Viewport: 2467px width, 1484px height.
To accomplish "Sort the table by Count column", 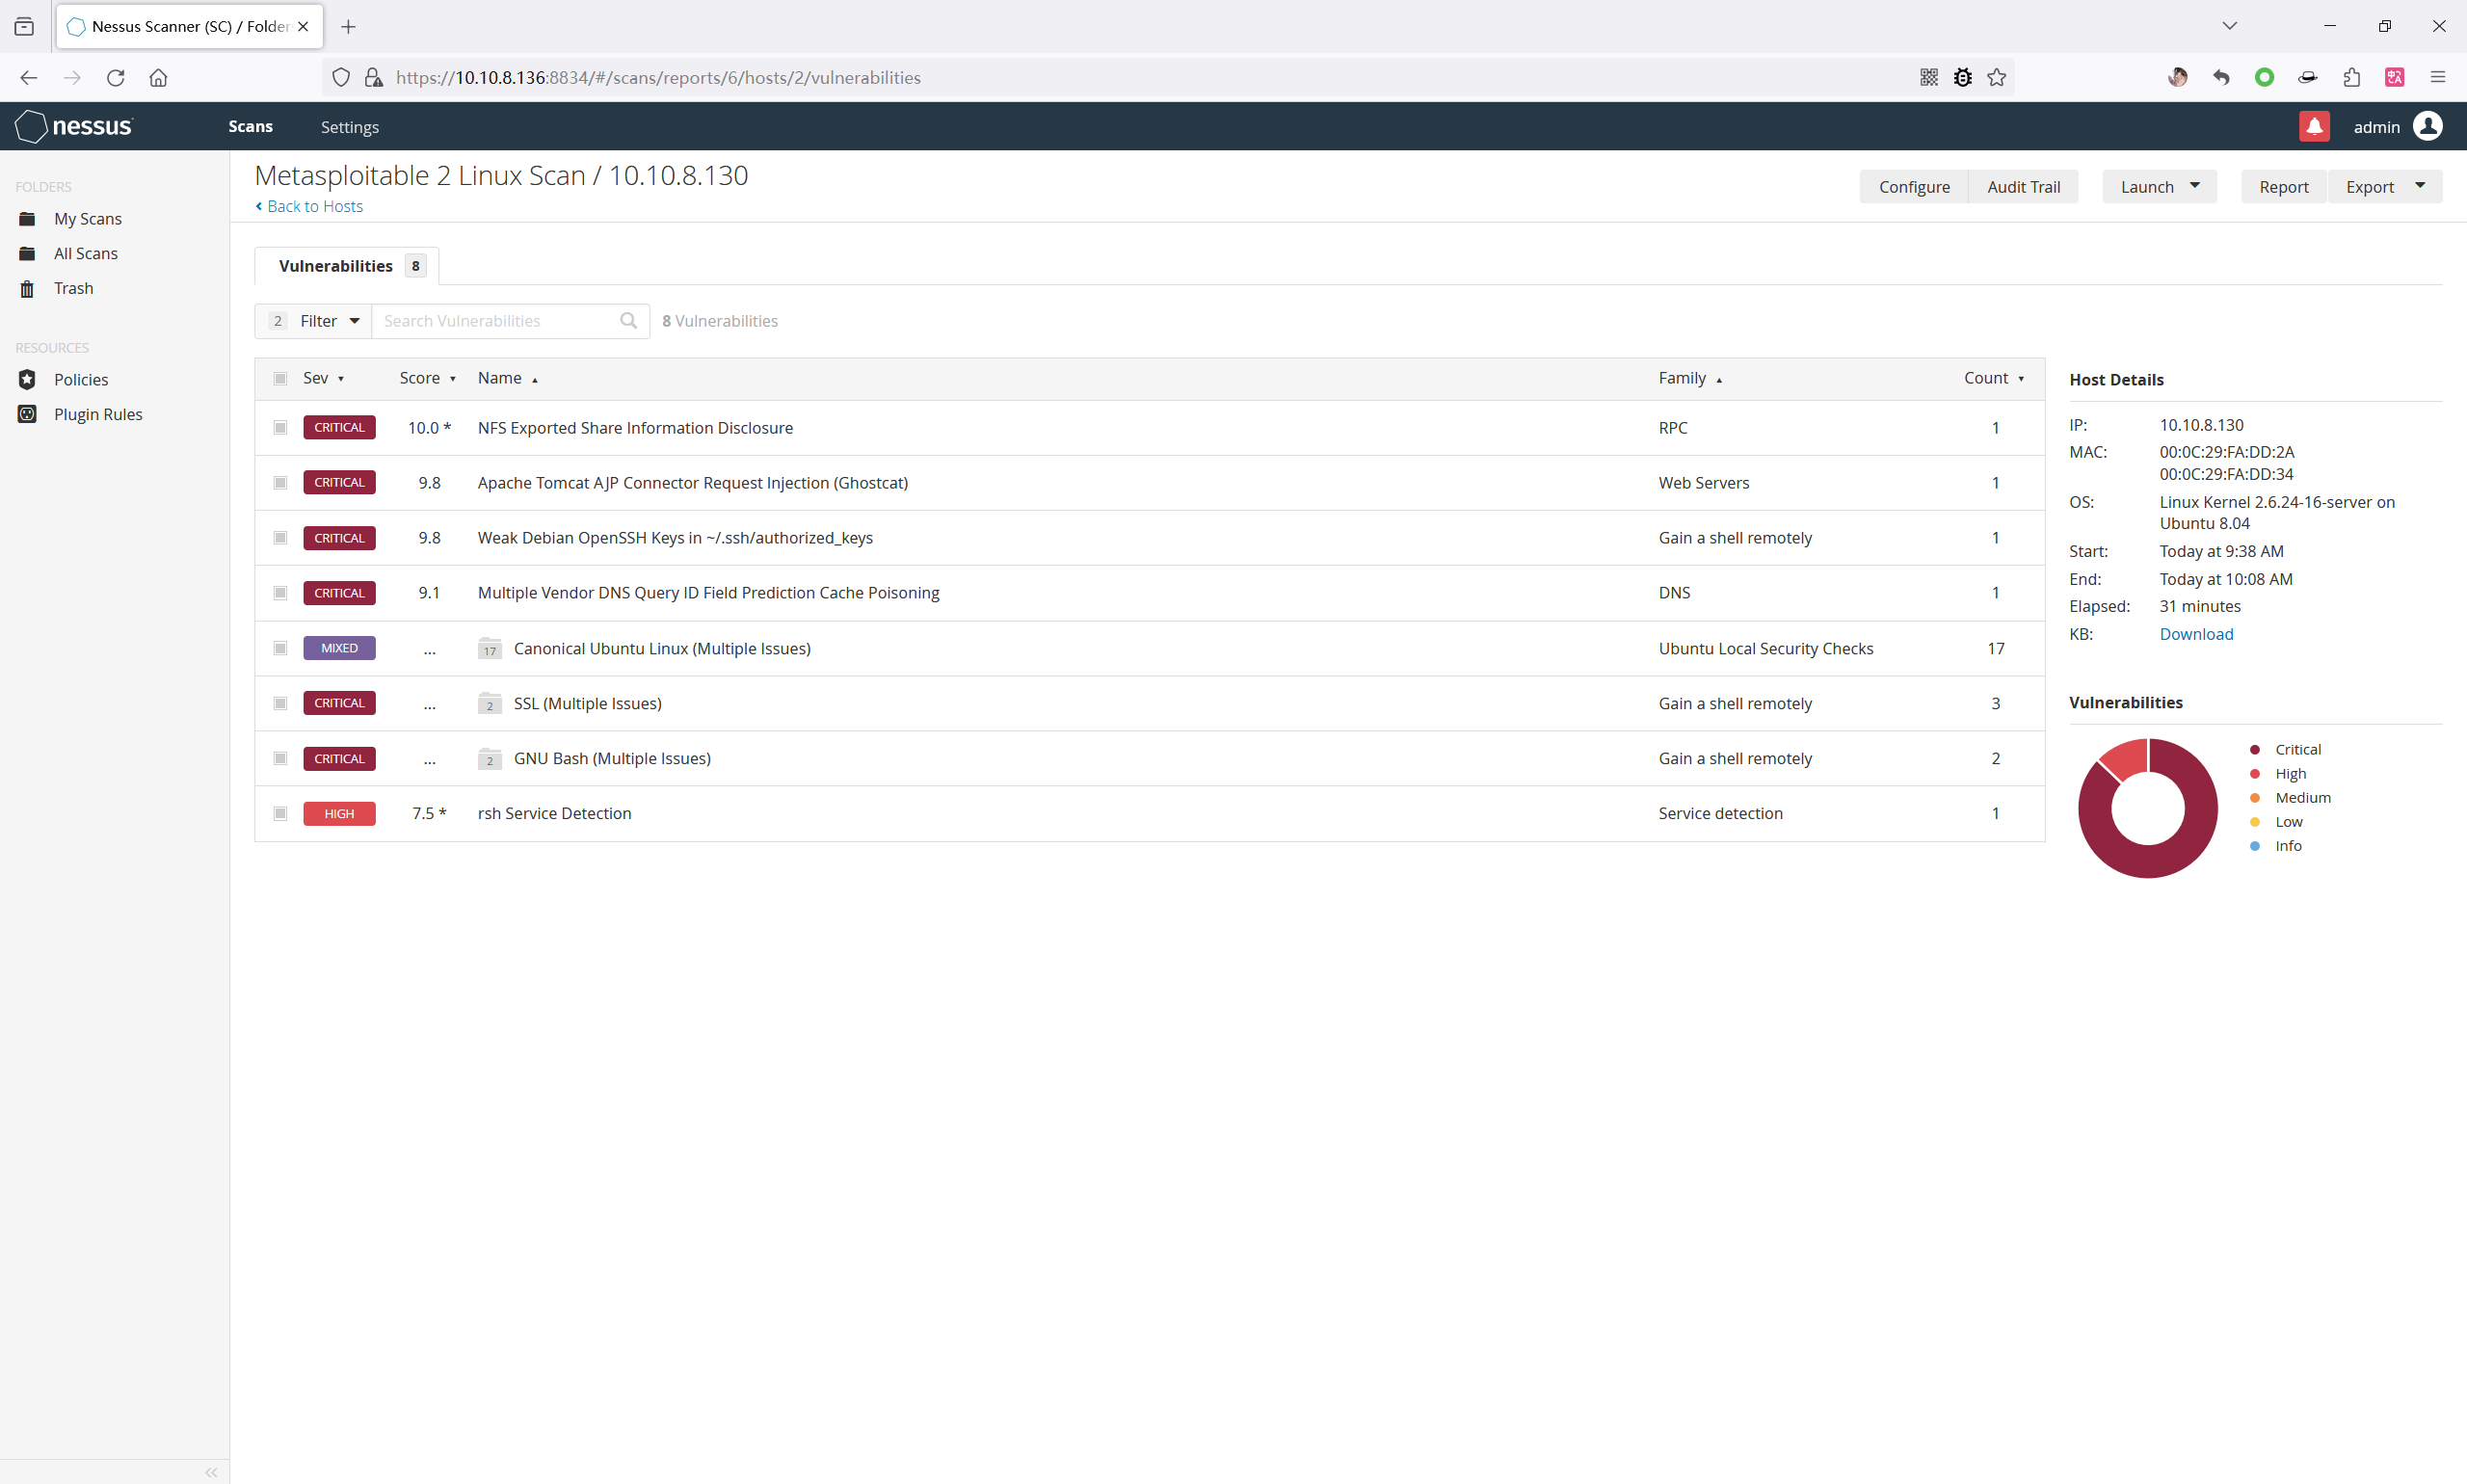I will coord(1994,379).
